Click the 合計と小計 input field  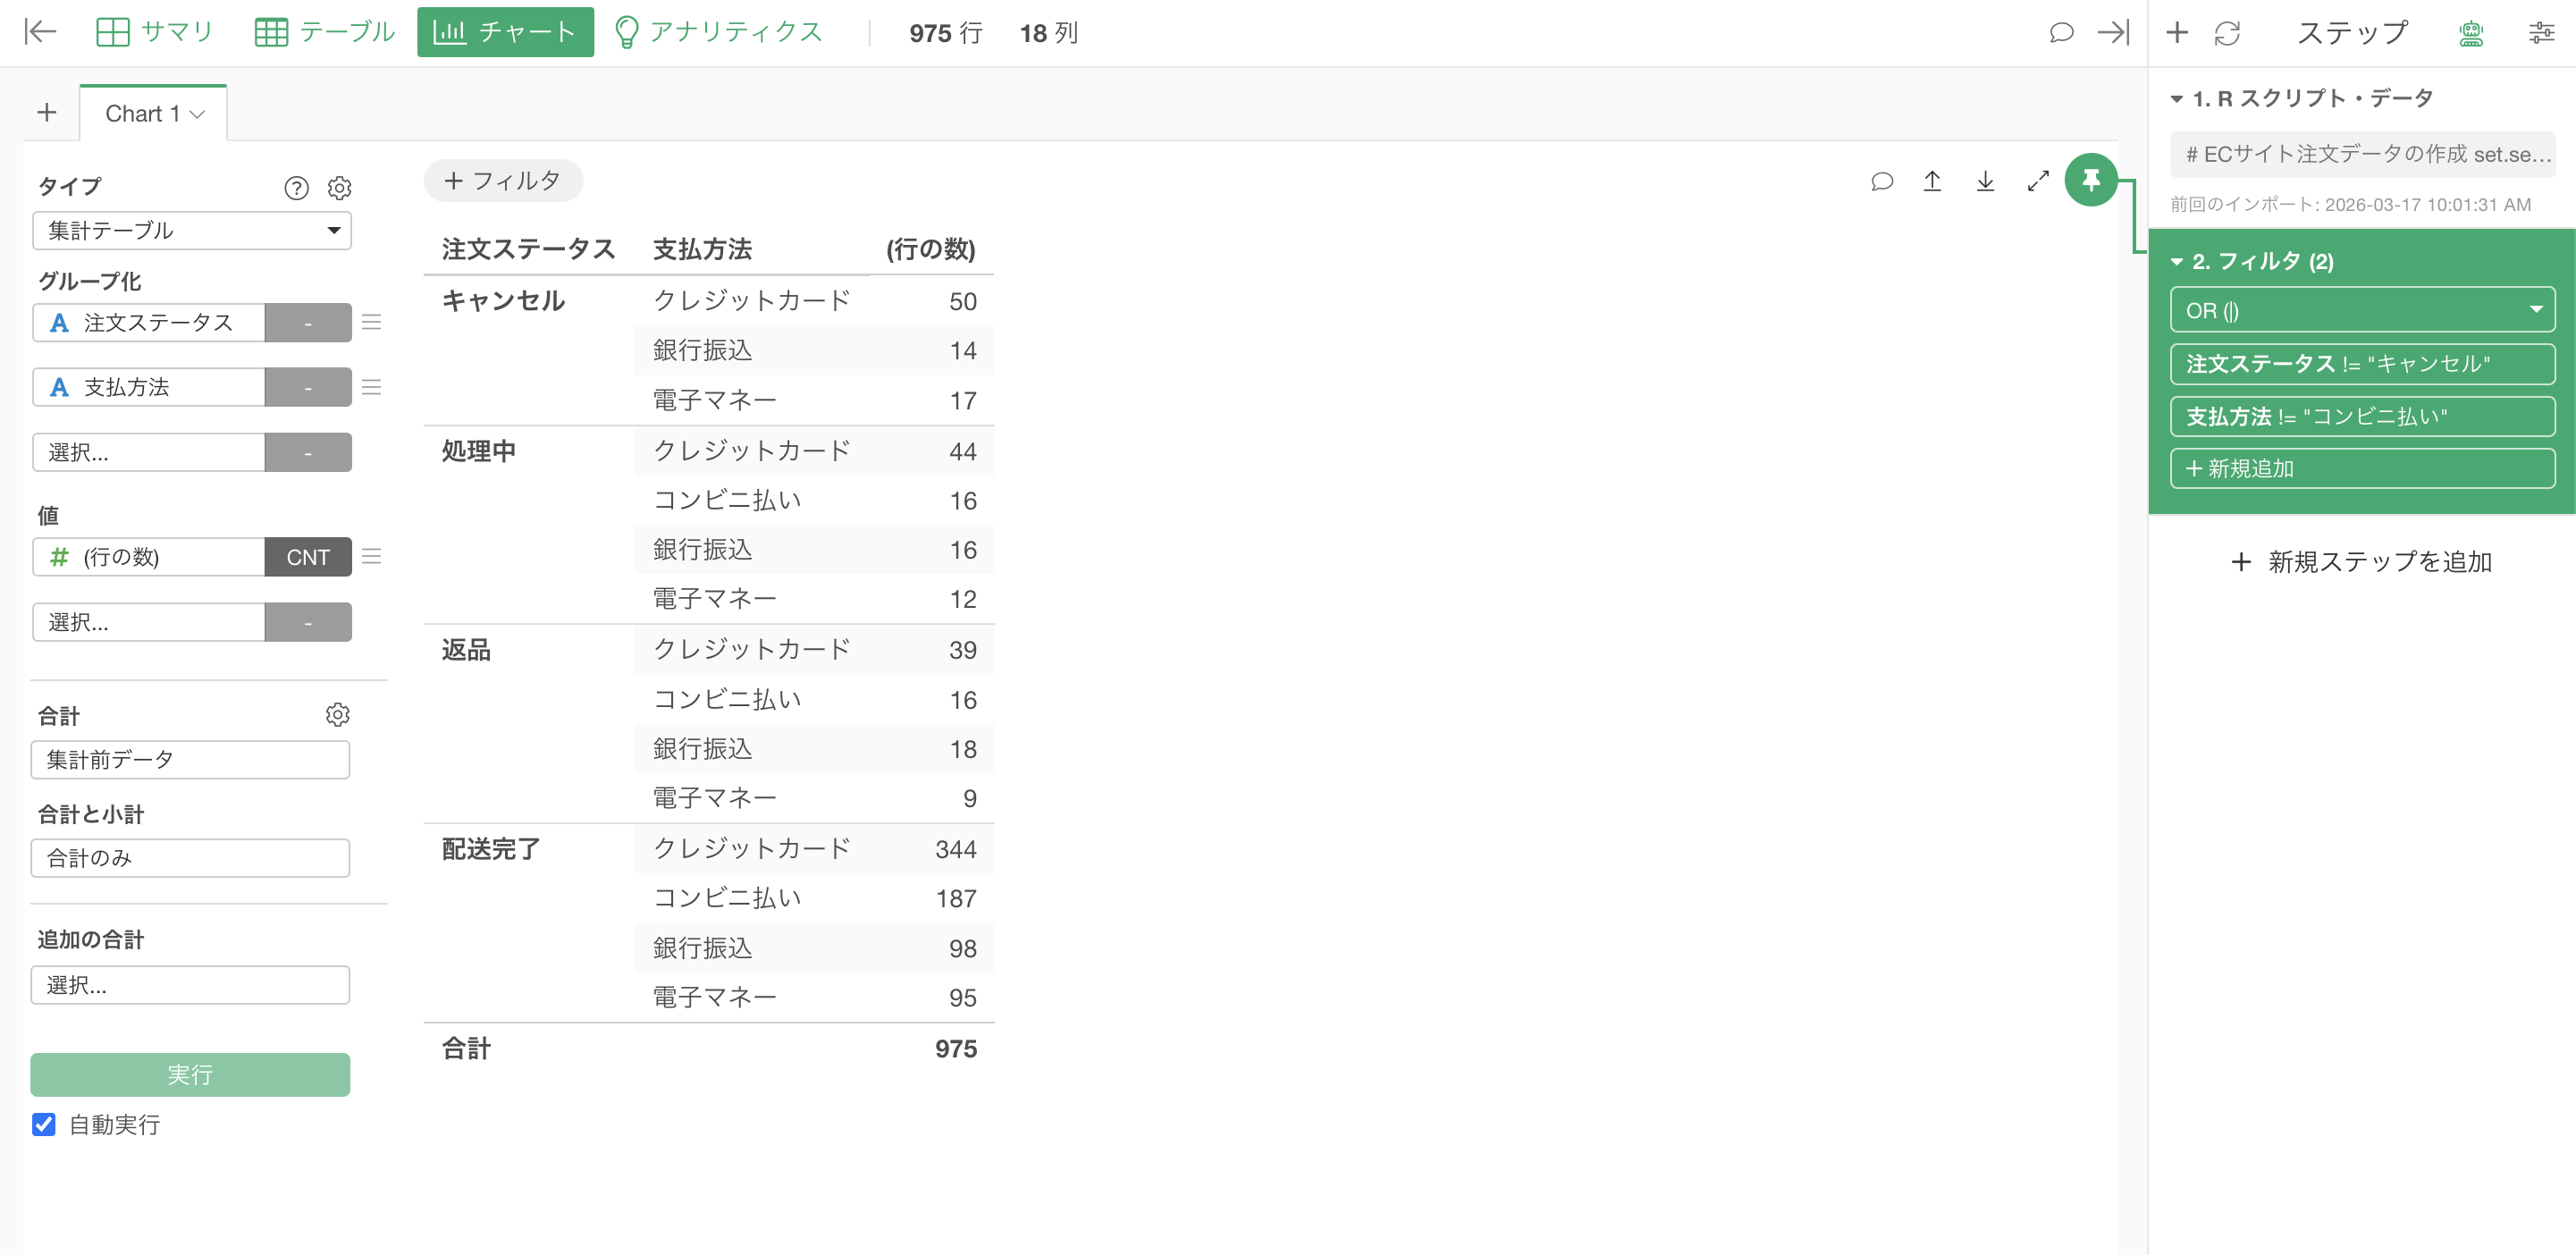190,857
